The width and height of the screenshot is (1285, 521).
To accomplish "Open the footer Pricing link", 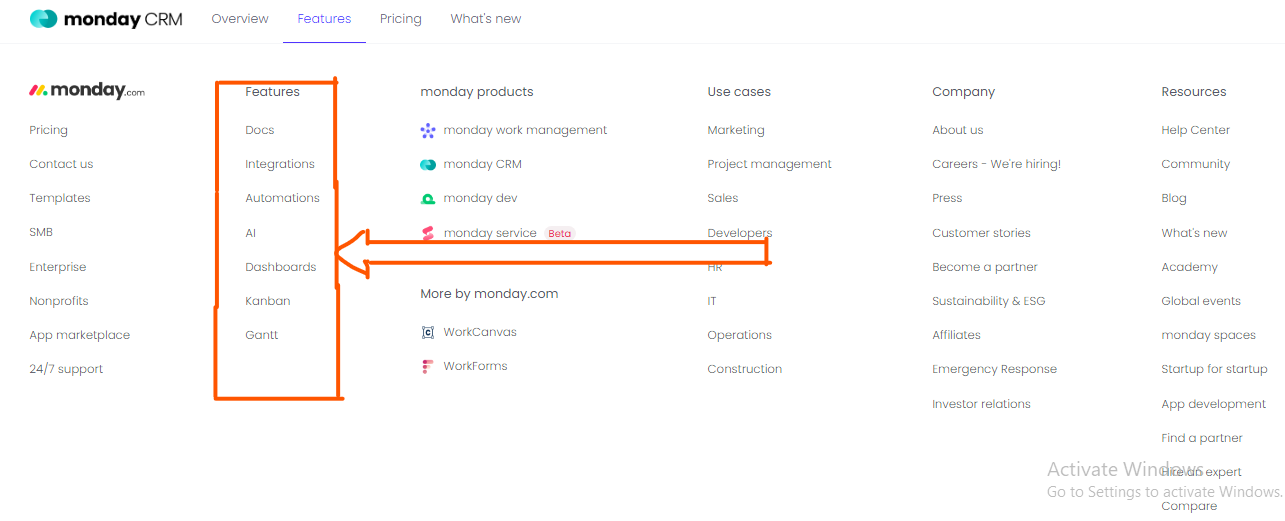I will coord(48,130).
